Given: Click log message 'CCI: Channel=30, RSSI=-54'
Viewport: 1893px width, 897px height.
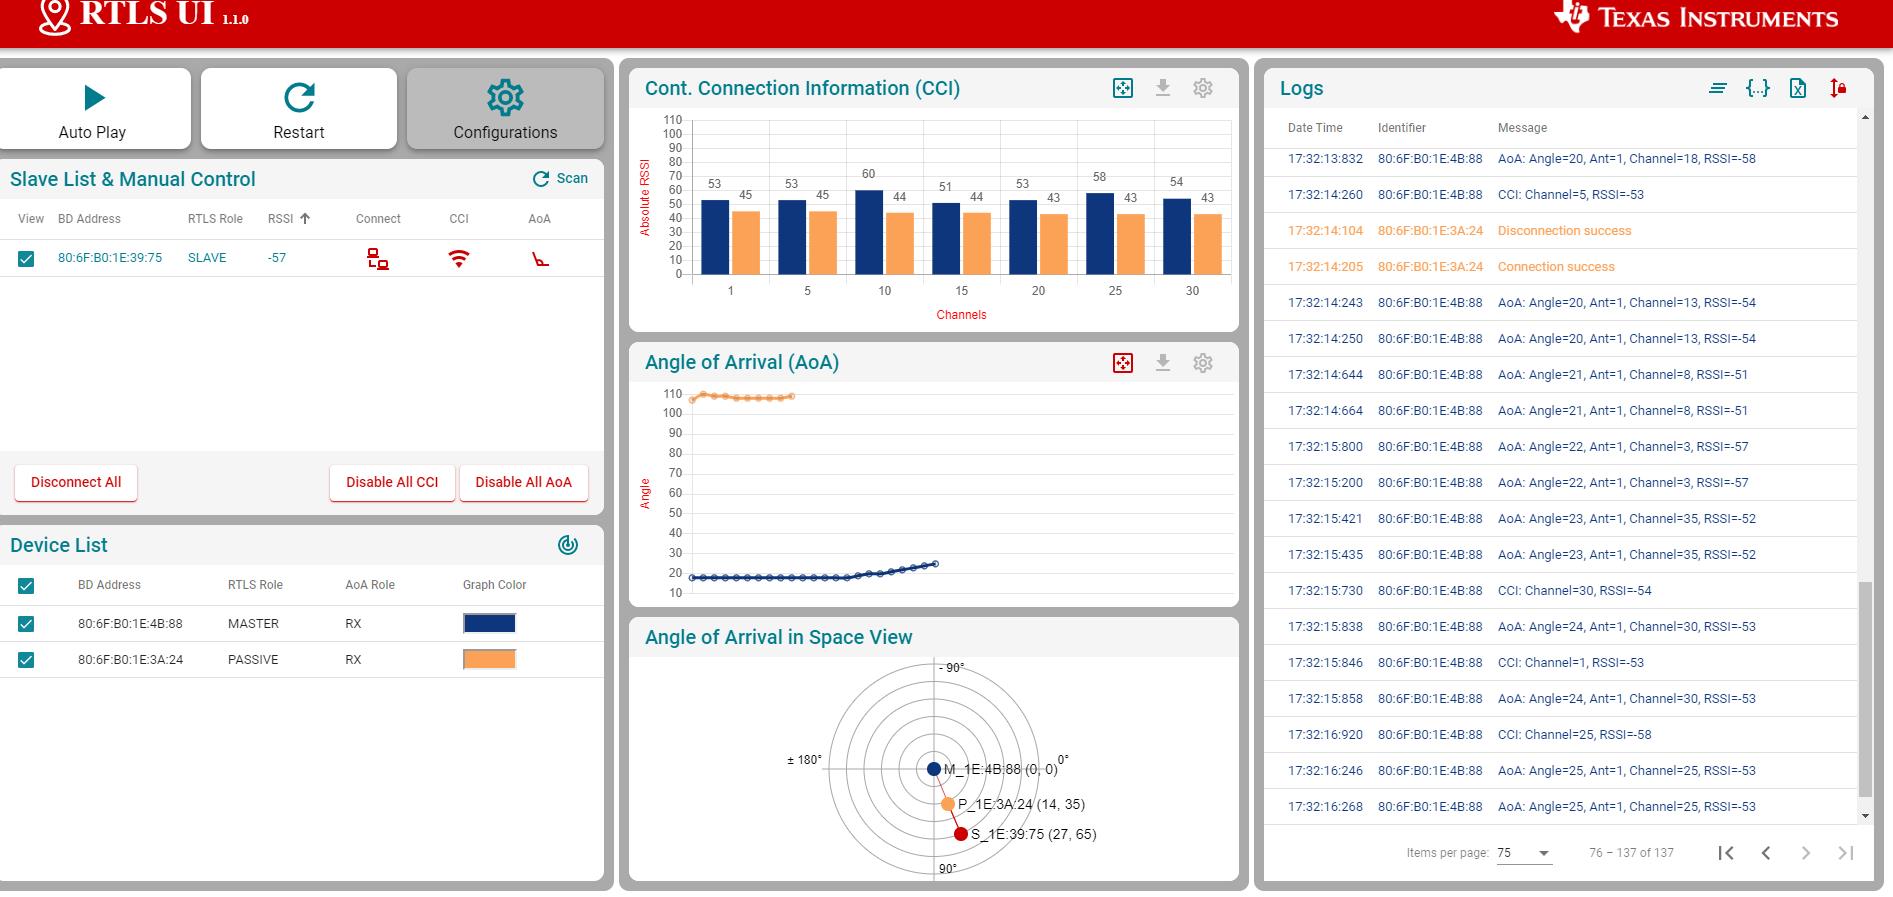Looking at the screenshot, I should coord(1574,591).
